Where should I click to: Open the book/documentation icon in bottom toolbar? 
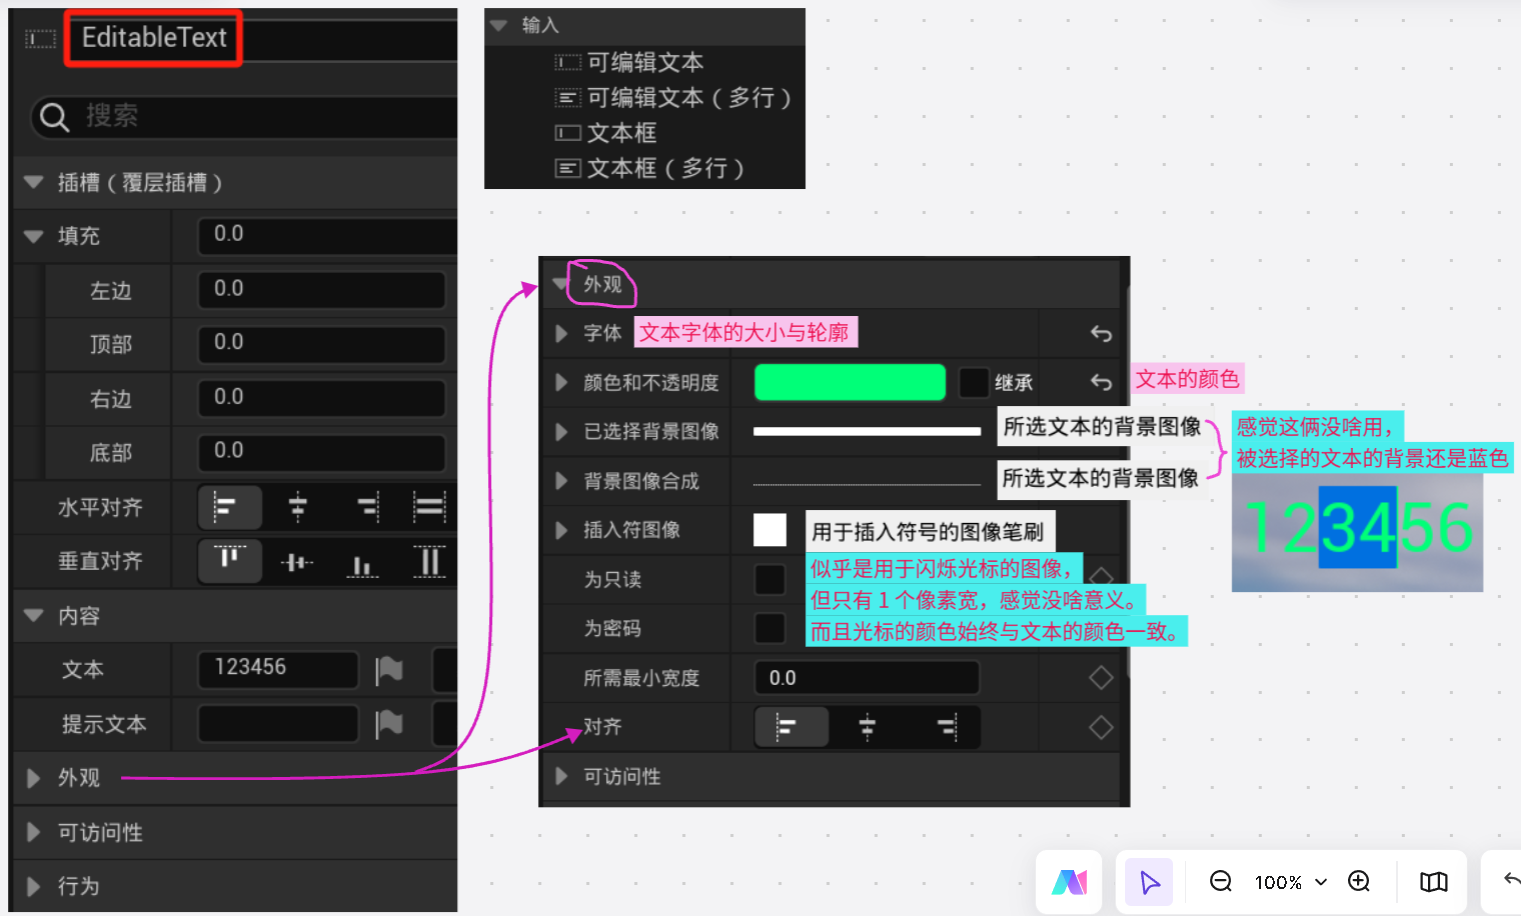point(1433,882)
